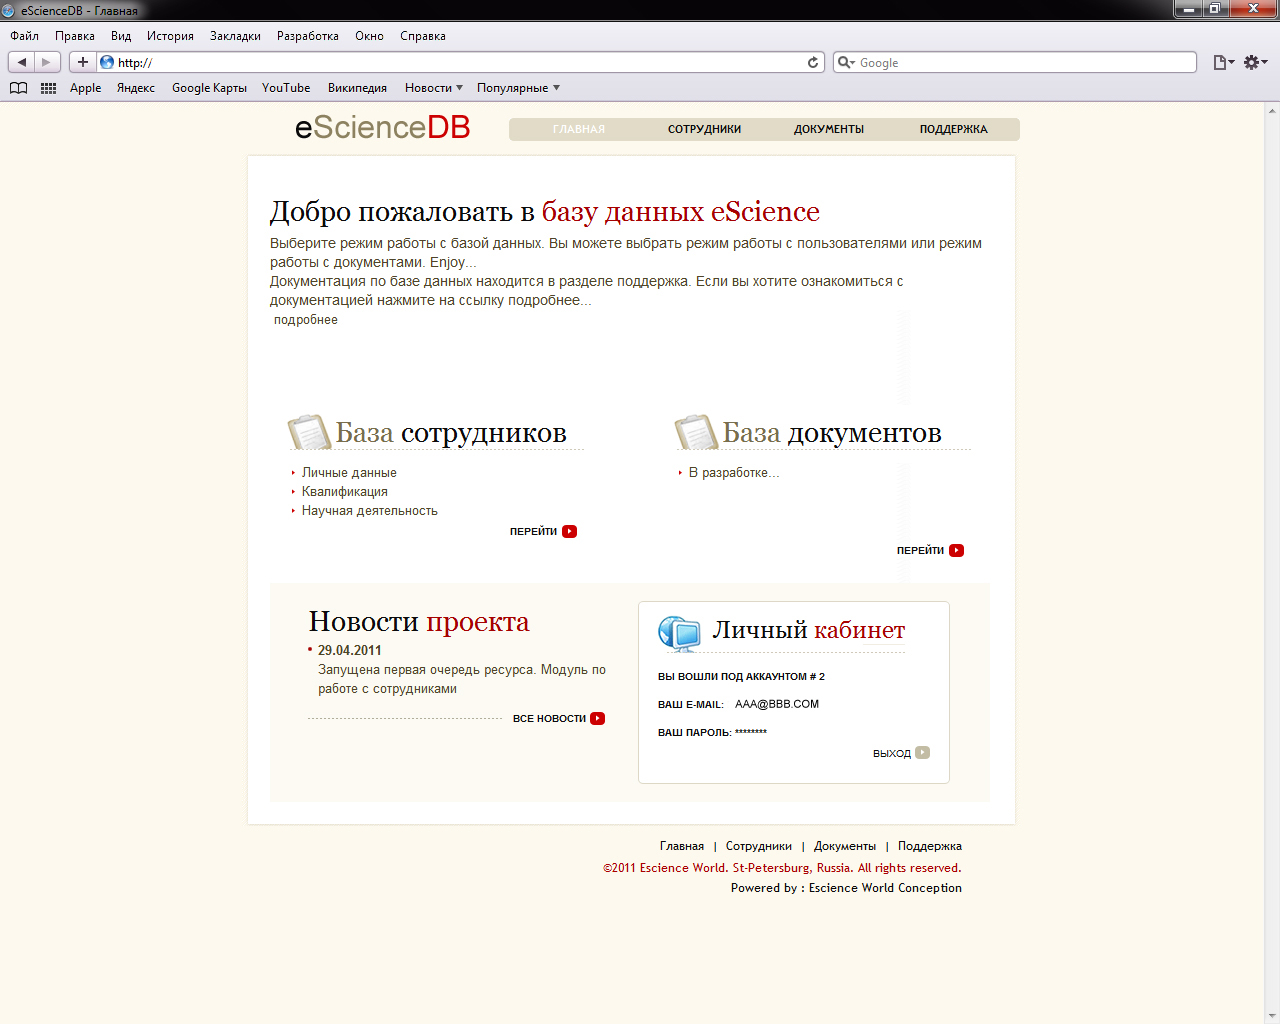Open the Google search engine selector

[x=846, y=62]
